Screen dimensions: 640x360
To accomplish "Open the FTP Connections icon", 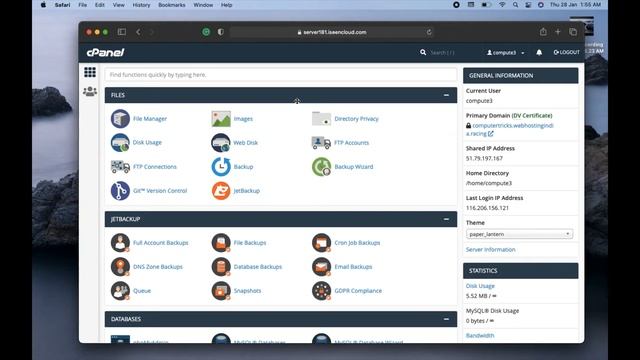I will pyautogui.click(x=120, y=167).
